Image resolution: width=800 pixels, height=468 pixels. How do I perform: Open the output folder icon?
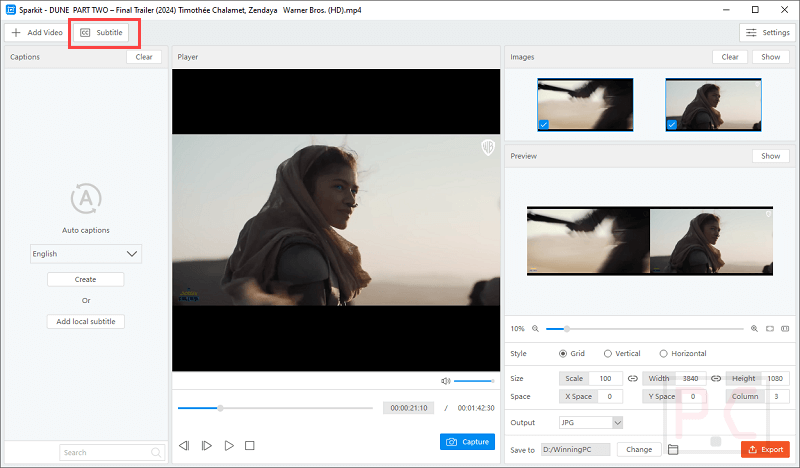click(673, 449)
